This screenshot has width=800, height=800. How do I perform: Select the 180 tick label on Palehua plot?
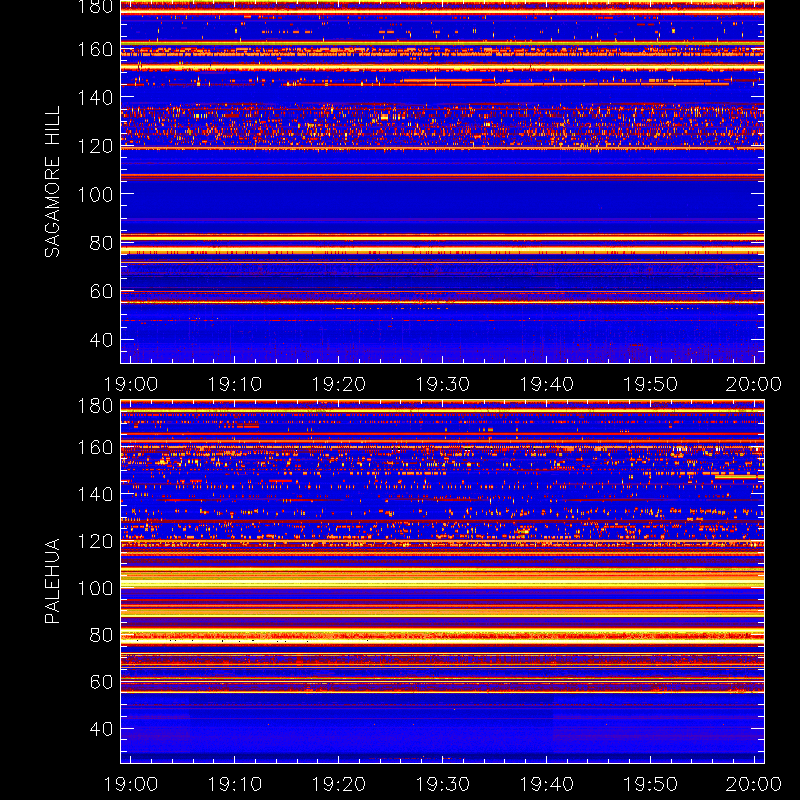point(95,406)
